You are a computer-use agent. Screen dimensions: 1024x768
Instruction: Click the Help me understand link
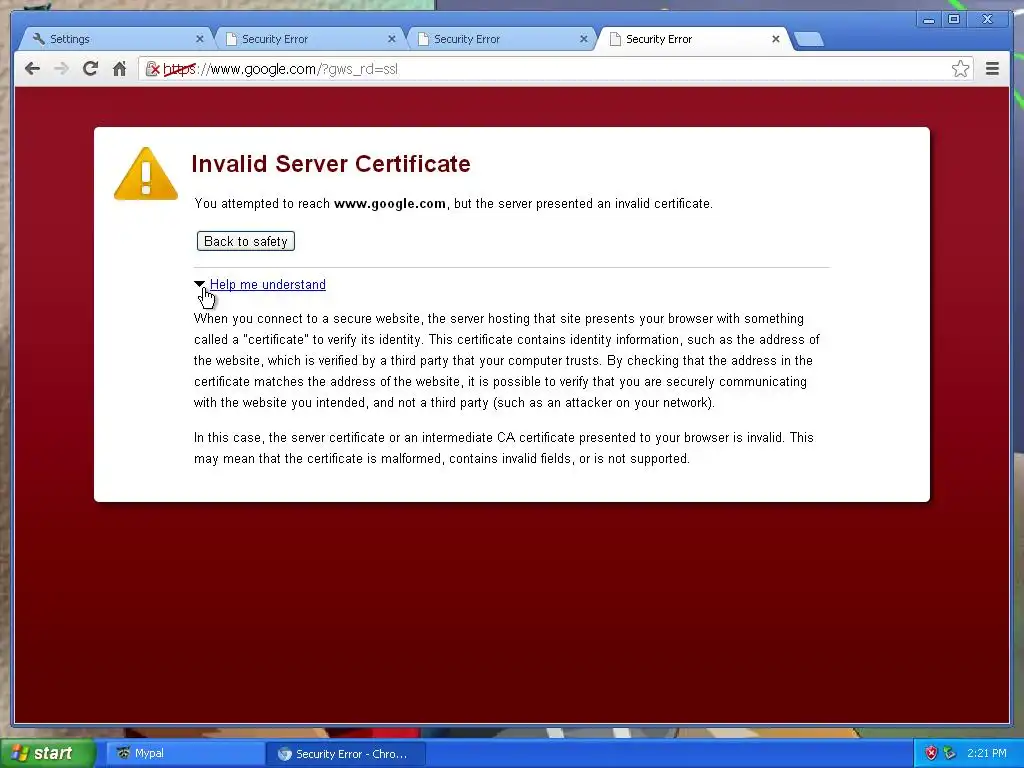(x=268, y=285)
